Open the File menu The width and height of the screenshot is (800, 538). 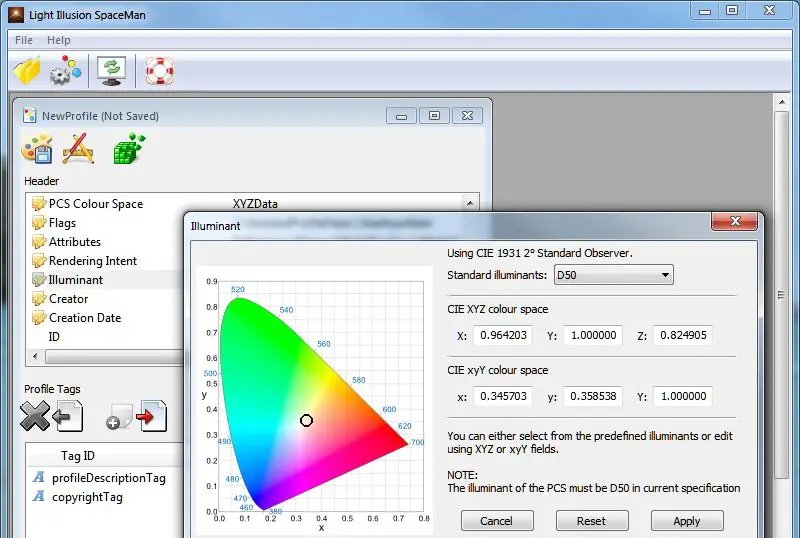[23, 40]
